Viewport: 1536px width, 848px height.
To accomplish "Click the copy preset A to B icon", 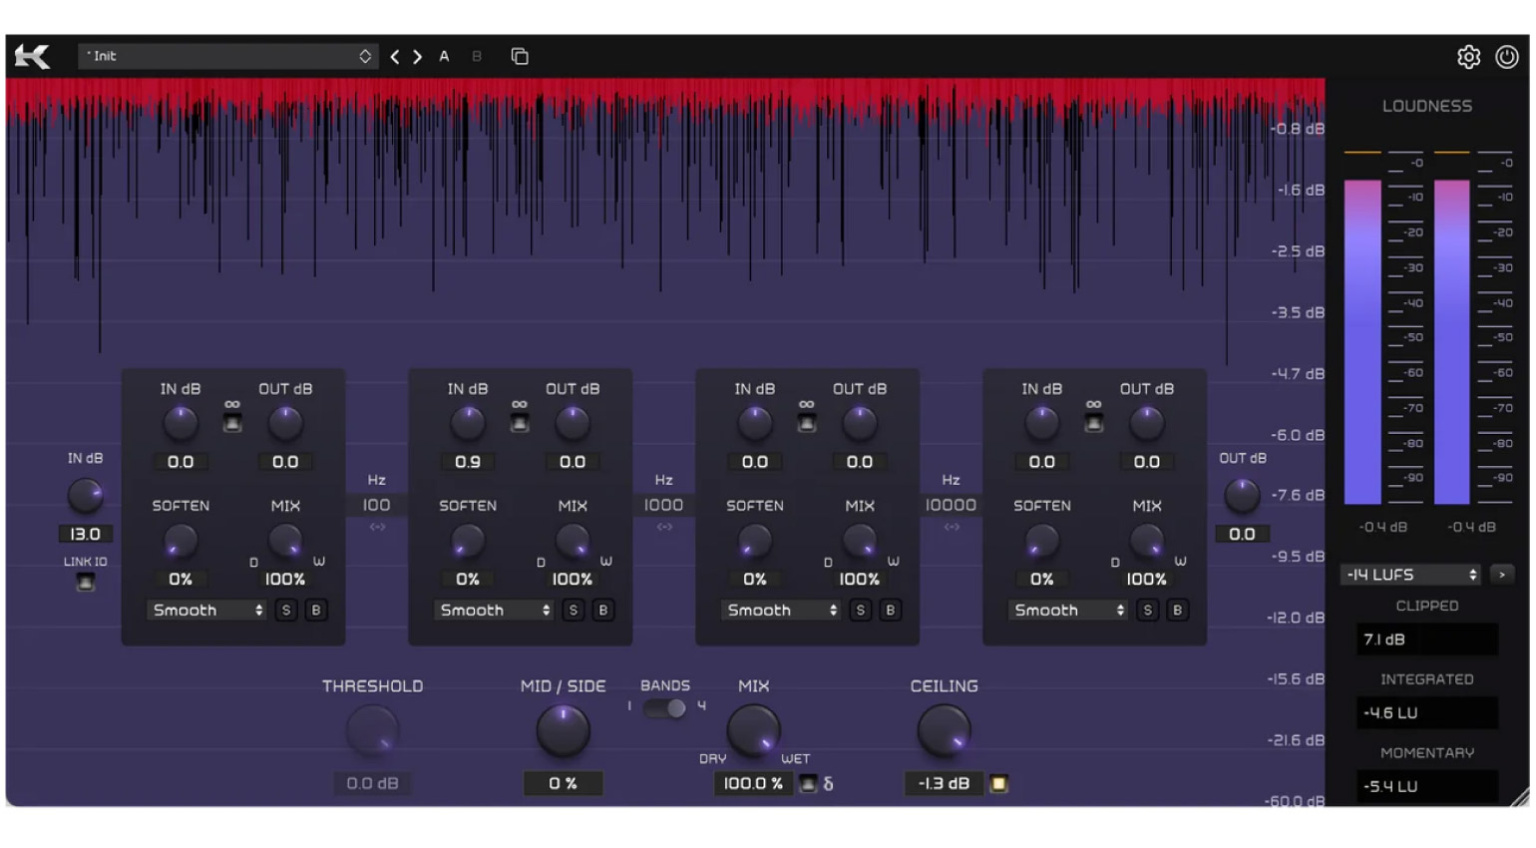I will [519, 57].
